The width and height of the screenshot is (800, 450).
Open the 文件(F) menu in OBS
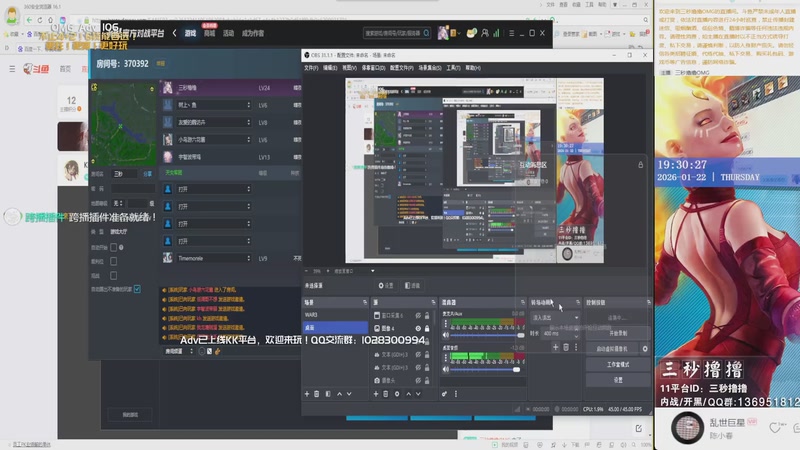pos(311,68)
